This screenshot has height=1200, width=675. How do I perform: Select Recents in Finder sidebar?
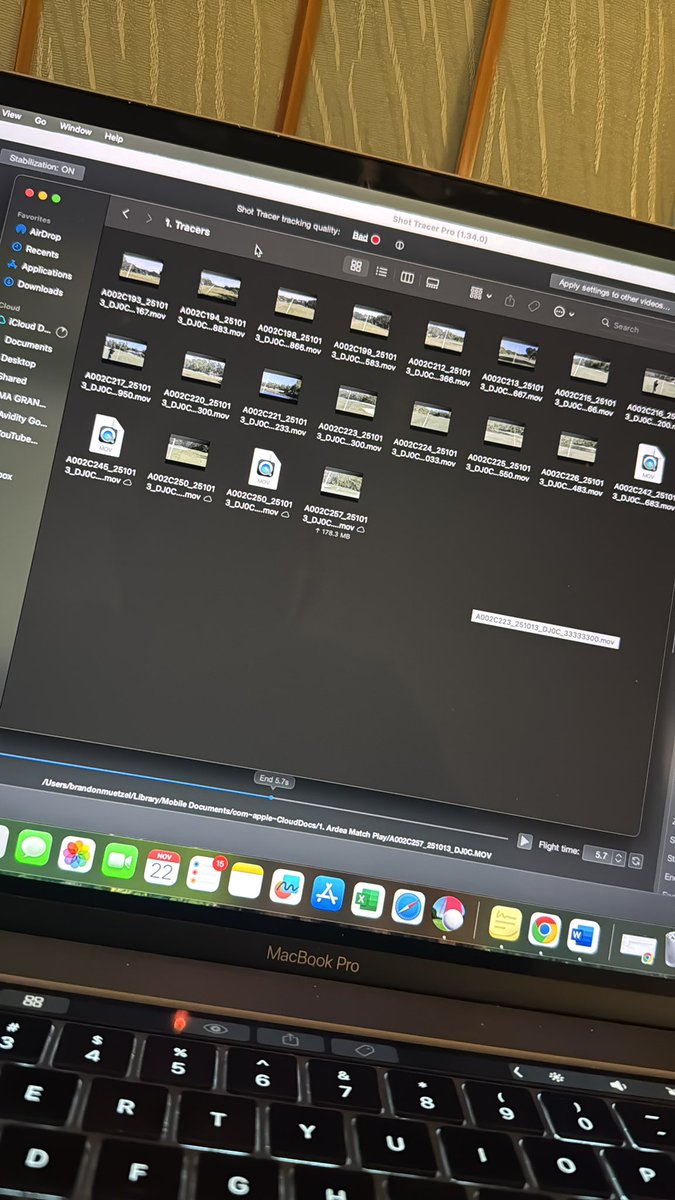pos(35,252)
